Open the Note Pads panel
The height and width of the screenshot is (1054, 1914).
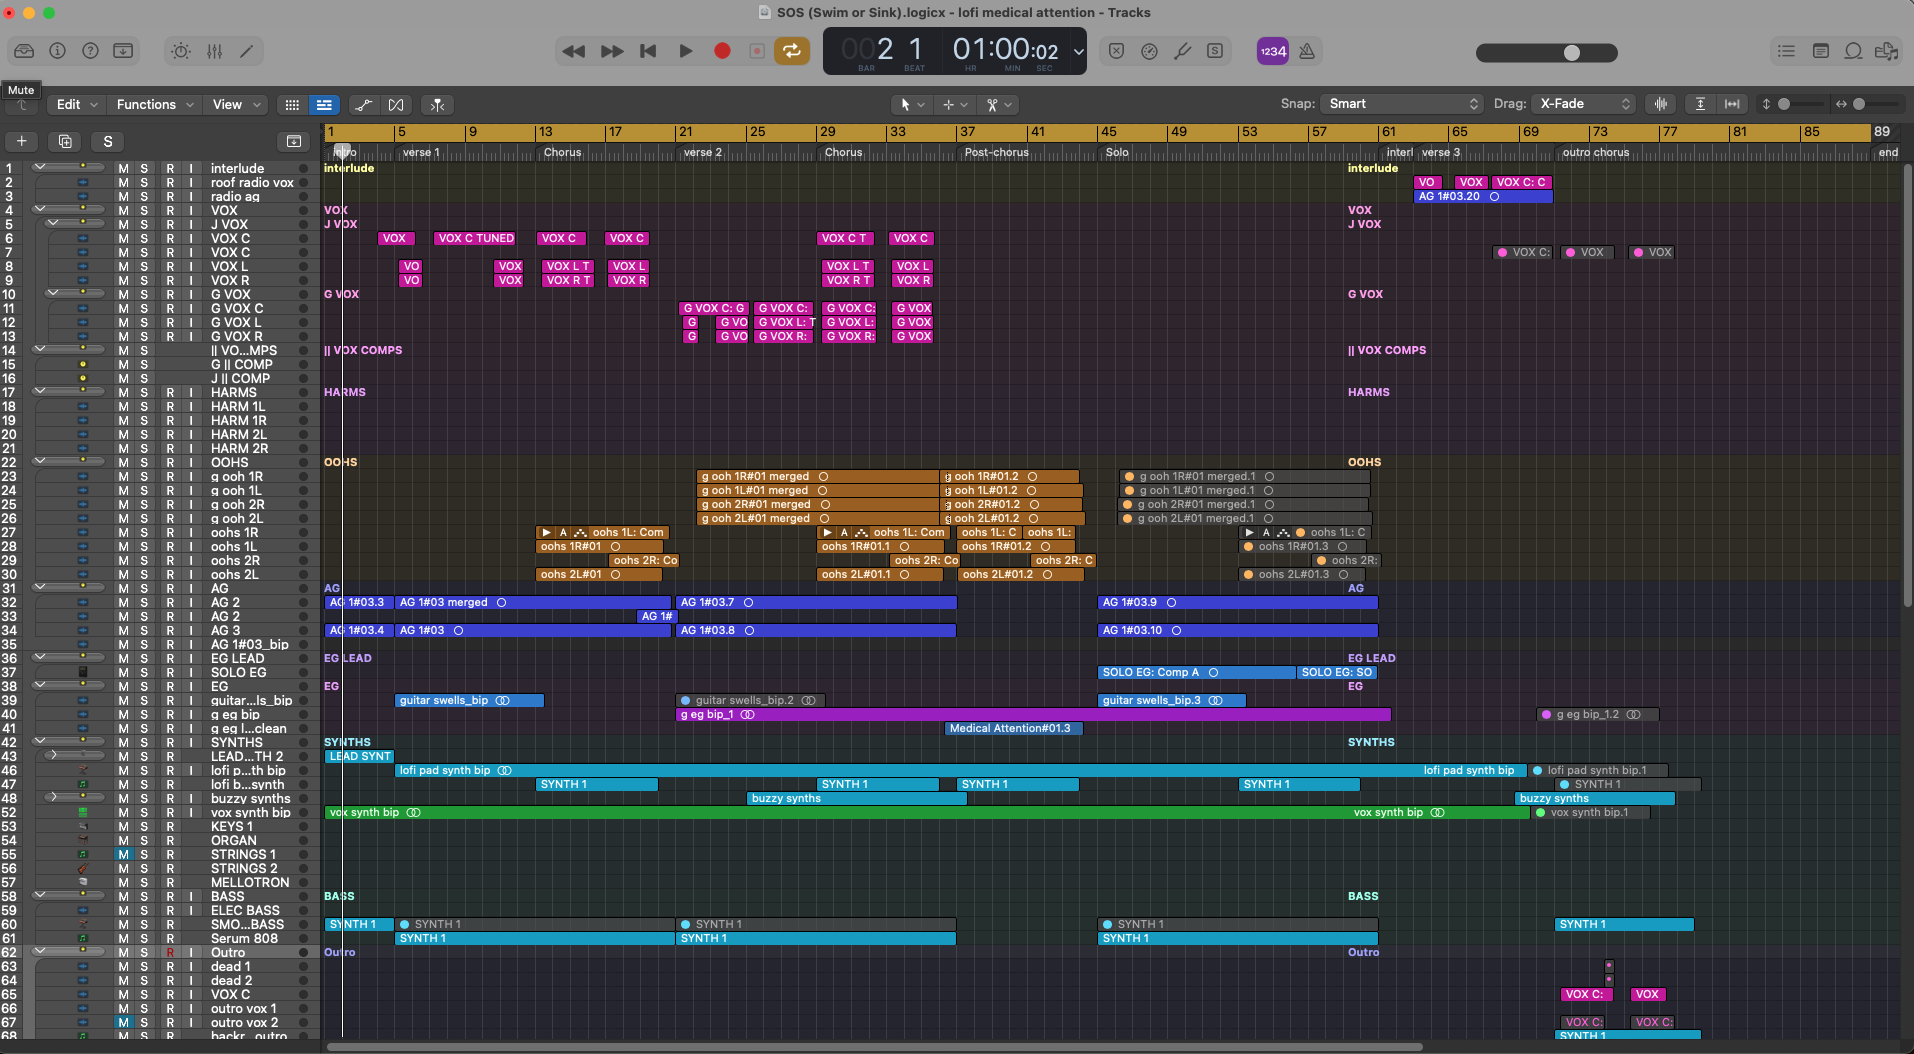[x=1821, y=51]
